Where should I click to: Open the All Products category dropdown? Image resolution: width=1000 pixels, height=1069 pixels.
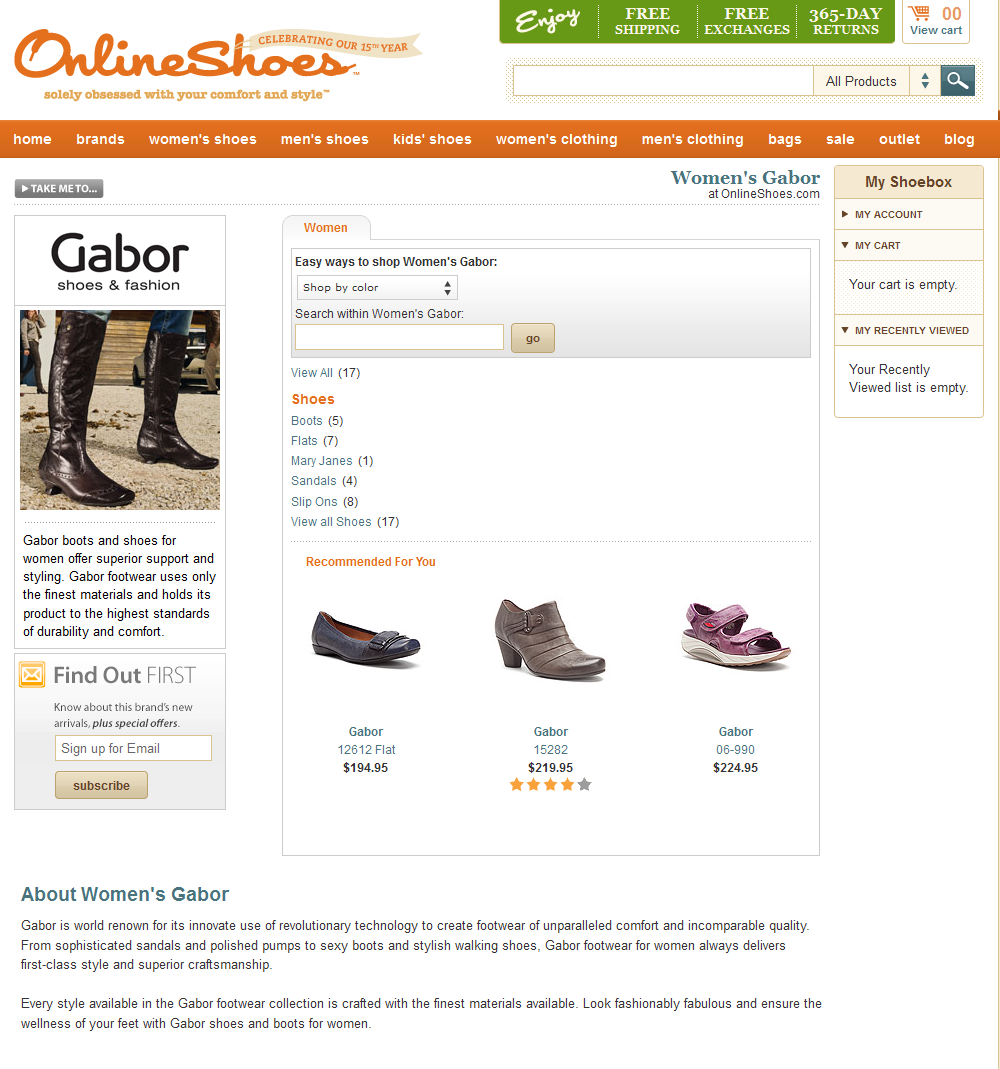[877, 81]
